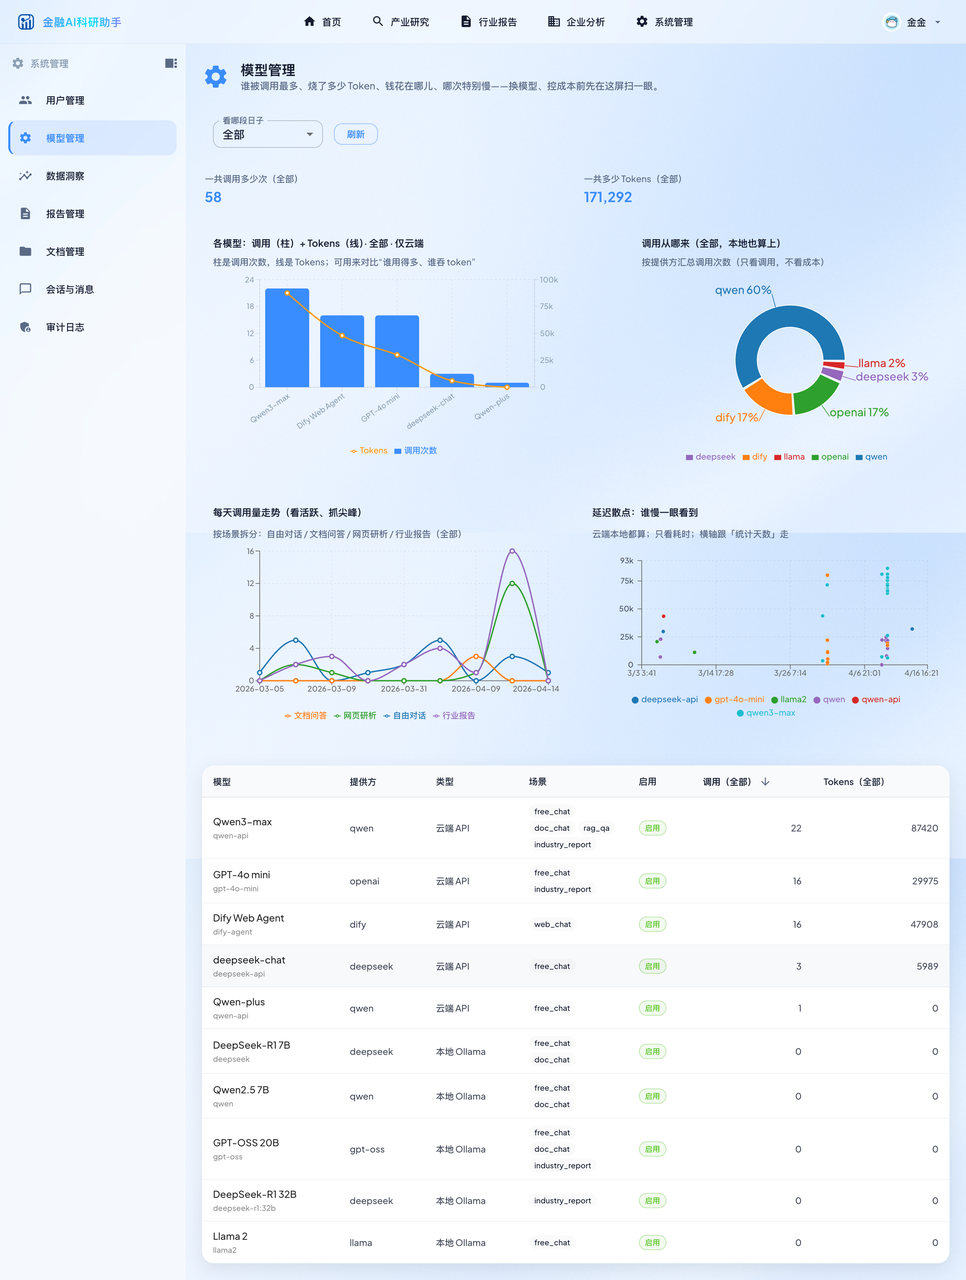Open the account dropdown arrow next to 金金
Viewport: 966px width, 1280px height.
click(937, 22)
